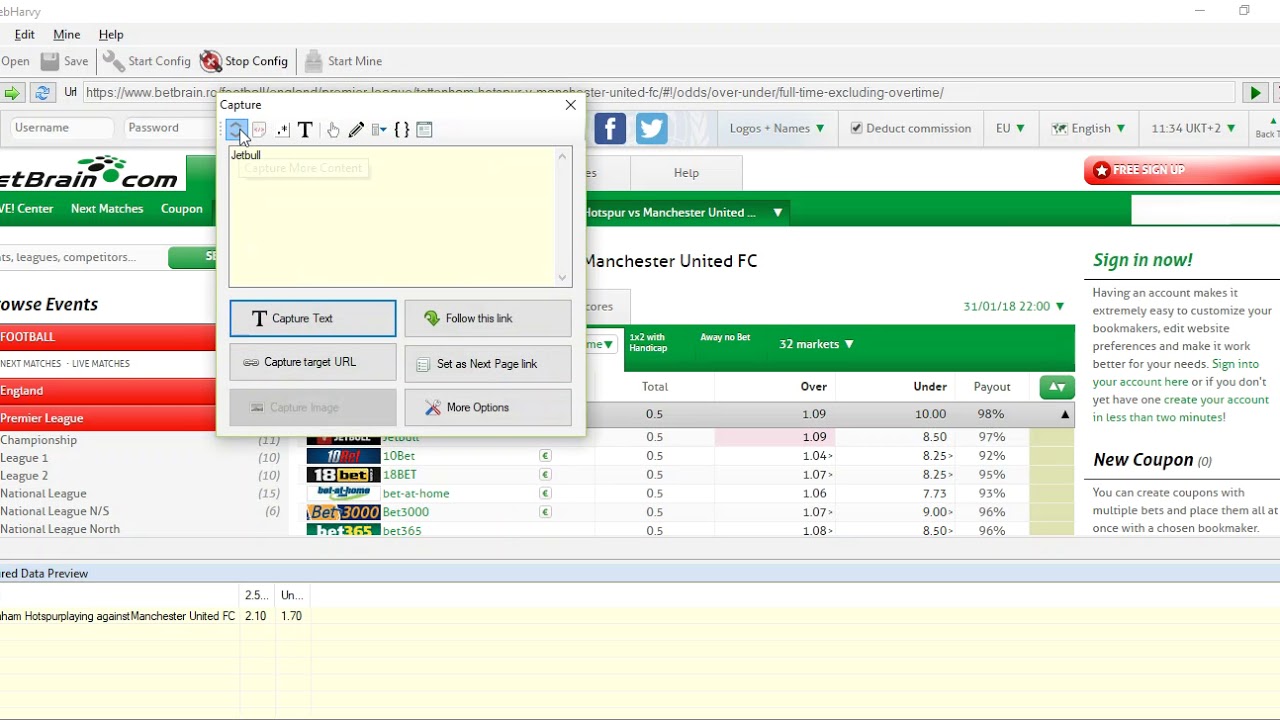
Task: Click the green forward navigation arrow
Action: pos(12,93)
